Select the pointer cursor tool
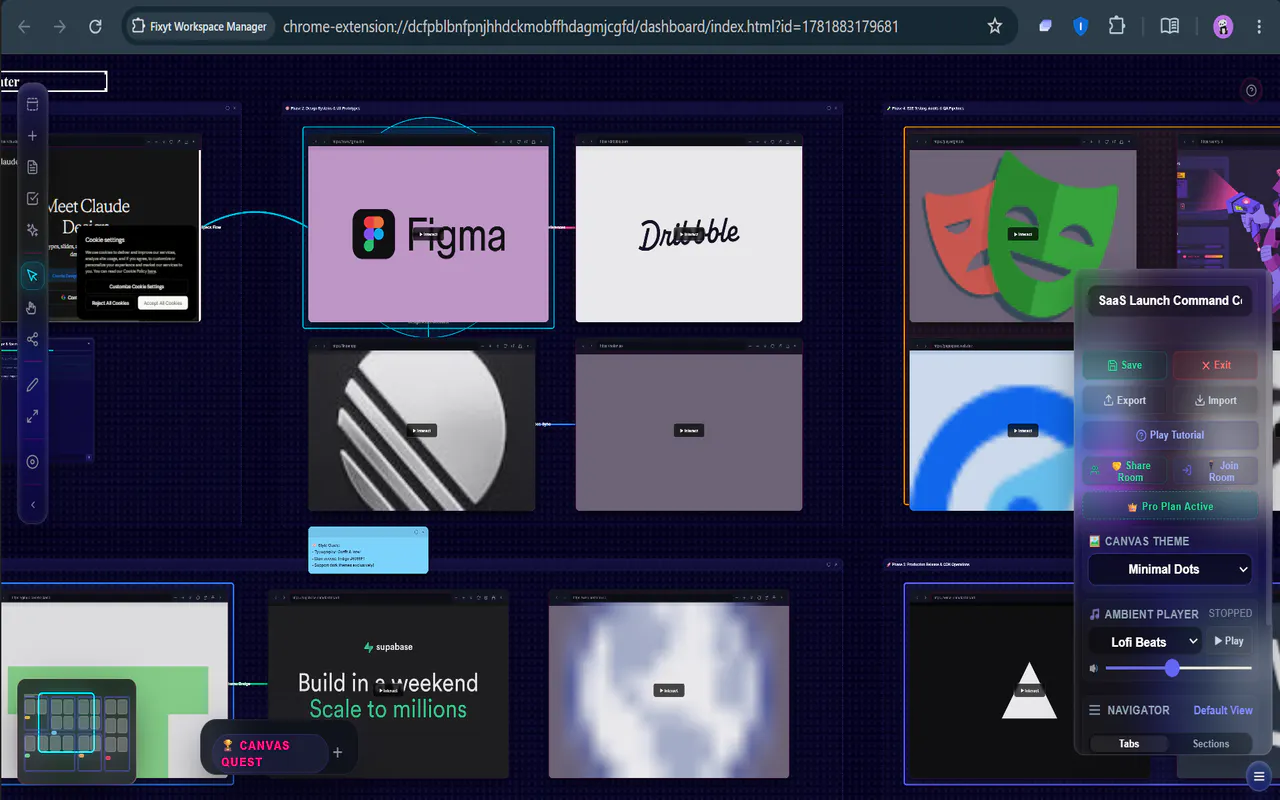The image size is (1280, 800). 33,276
